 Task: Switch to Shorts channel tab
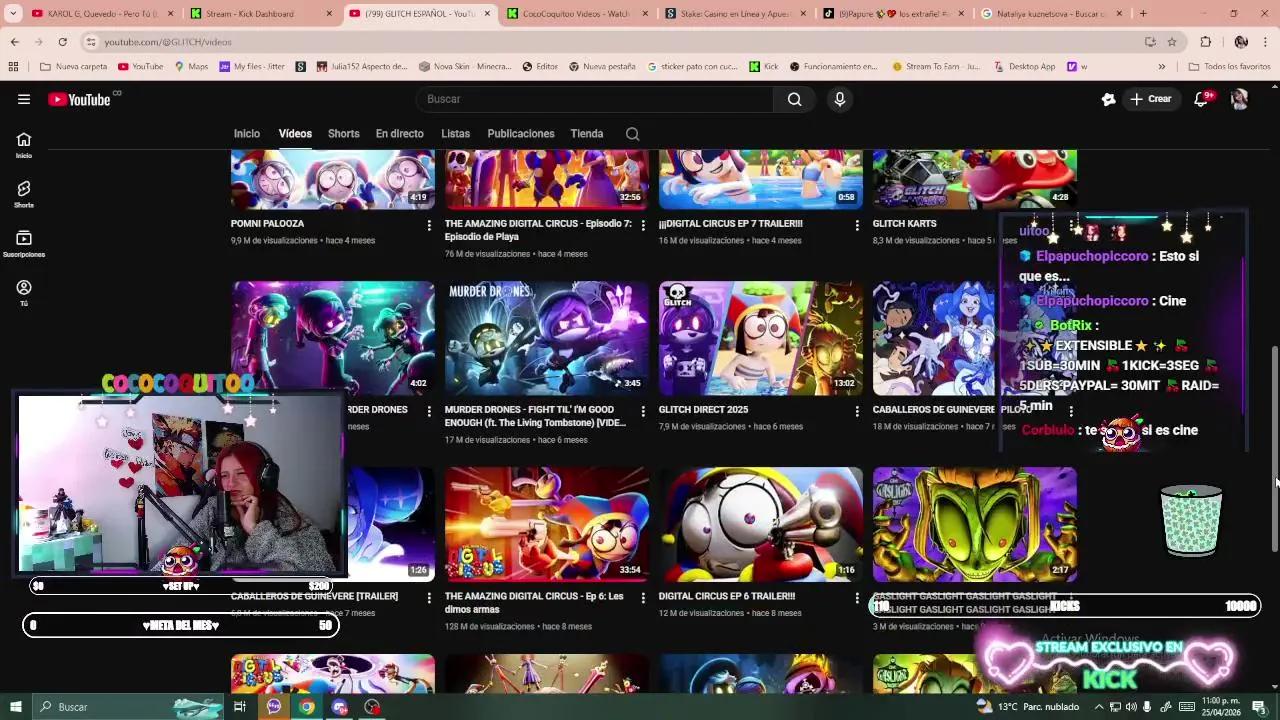pyautogui.click(x=343, y=134)
